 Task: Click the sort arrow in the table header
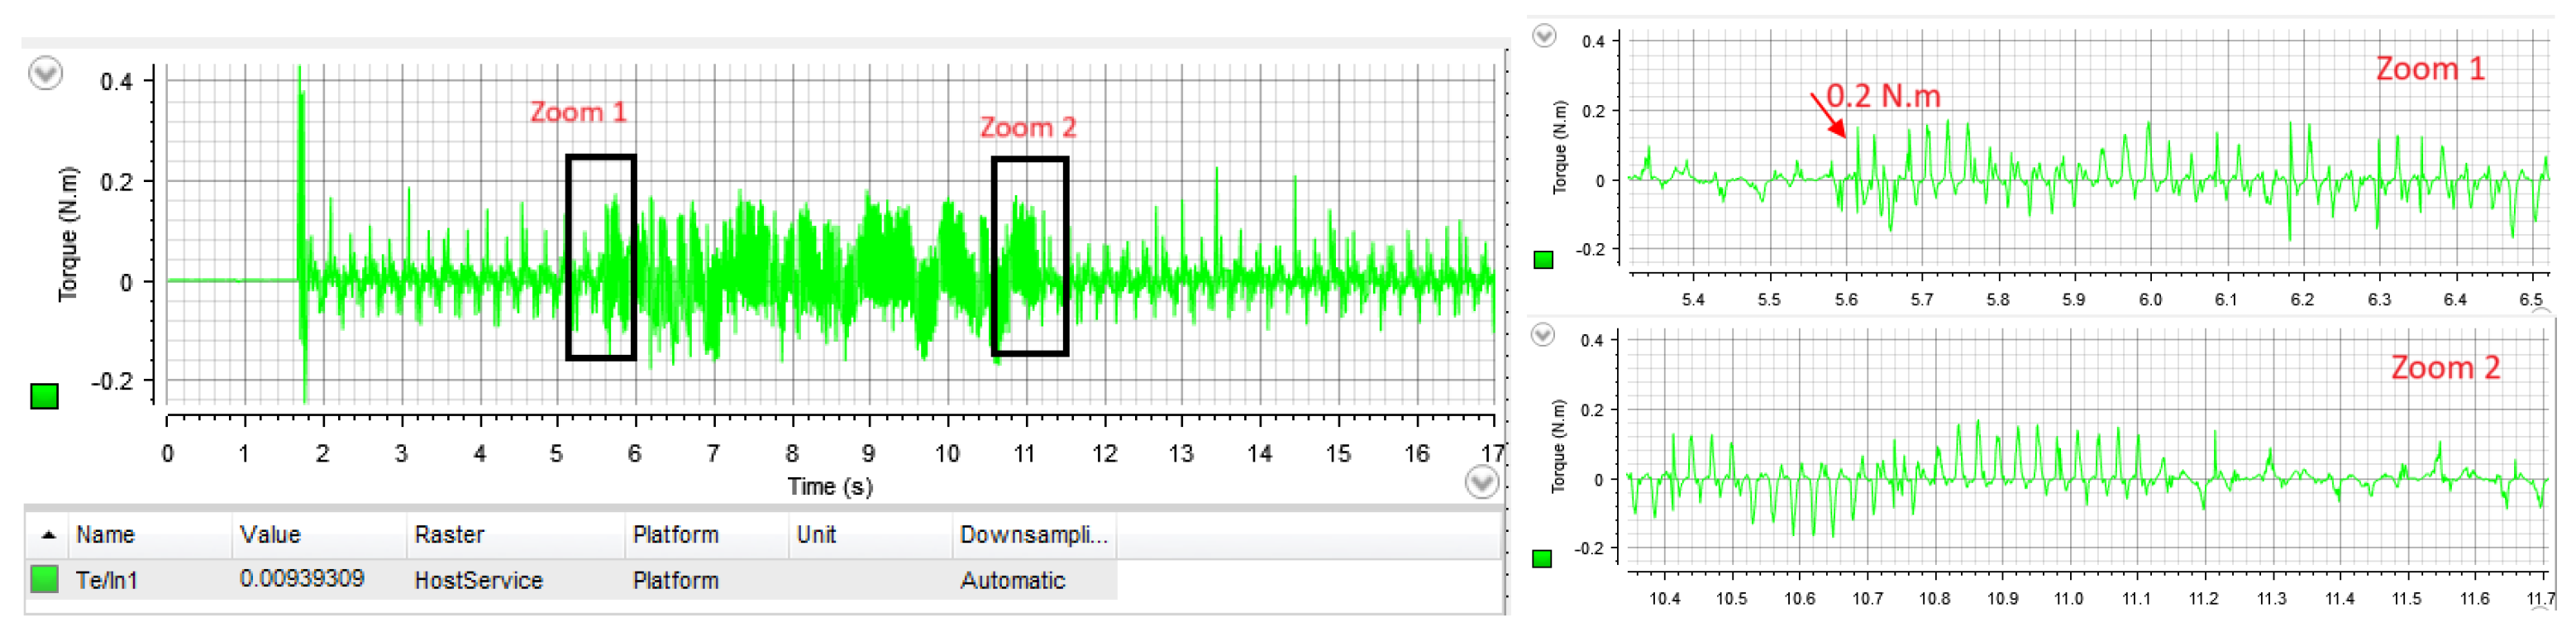point(48,535)
